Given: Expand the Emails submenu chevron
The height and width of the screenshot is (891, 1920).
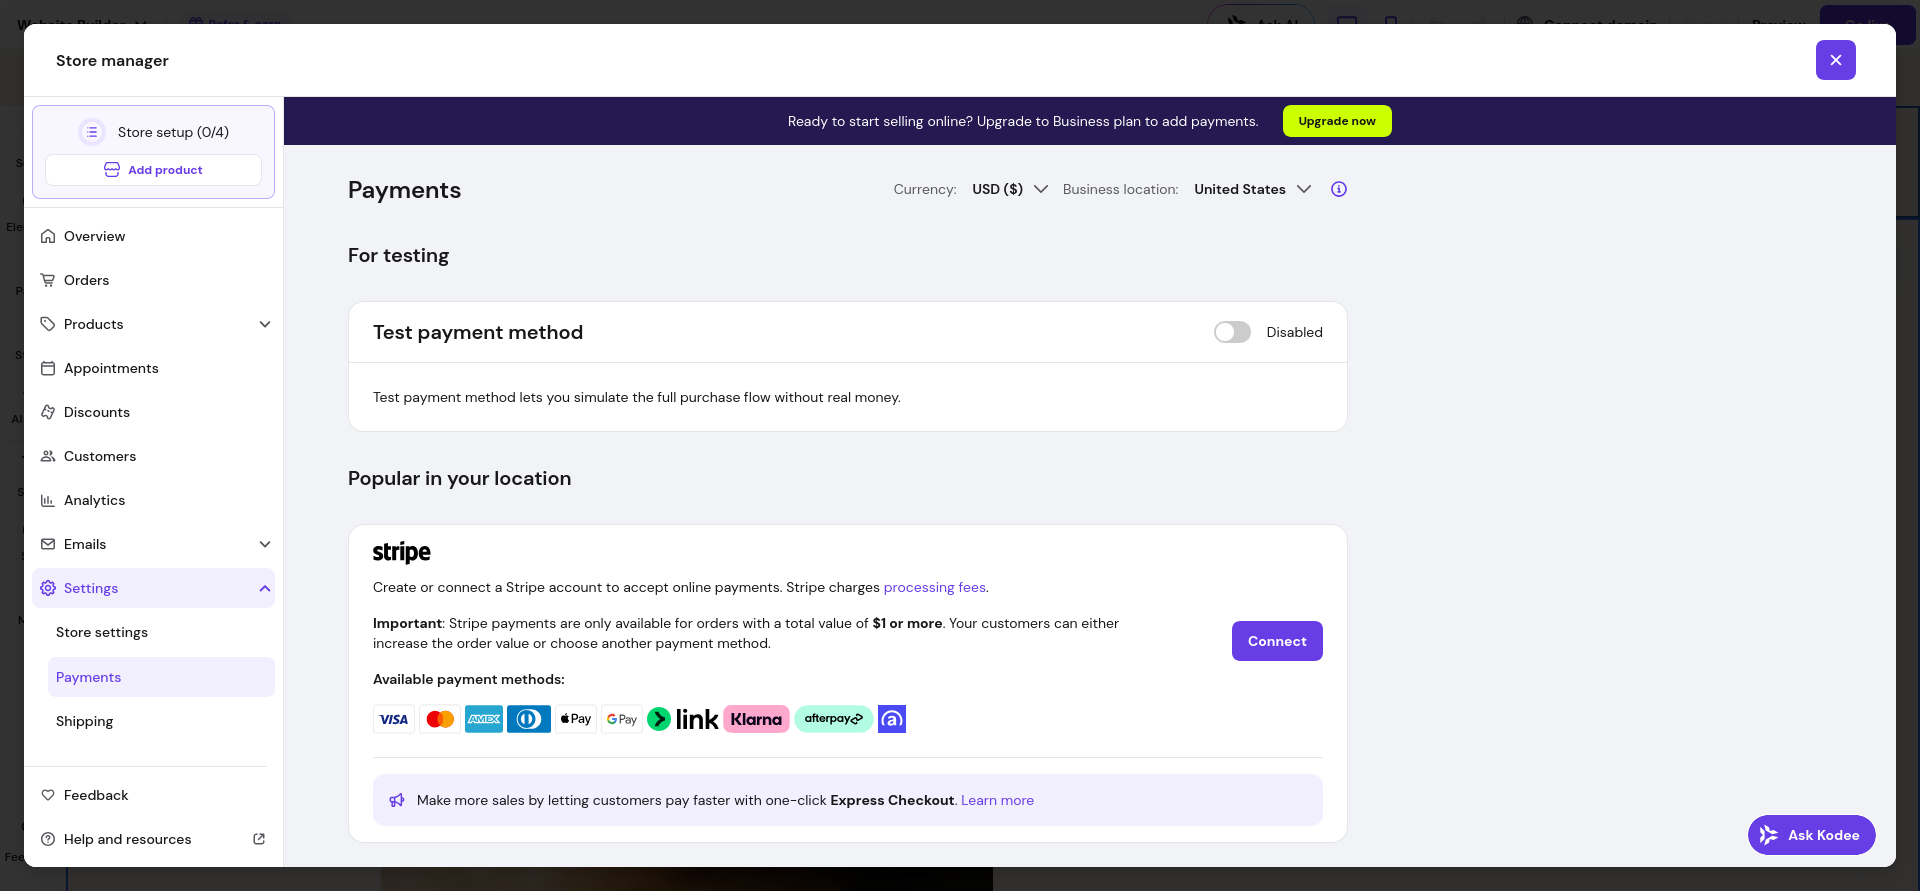Looking at the screenshot, I should pyautogui.click(x=265, y=544).
